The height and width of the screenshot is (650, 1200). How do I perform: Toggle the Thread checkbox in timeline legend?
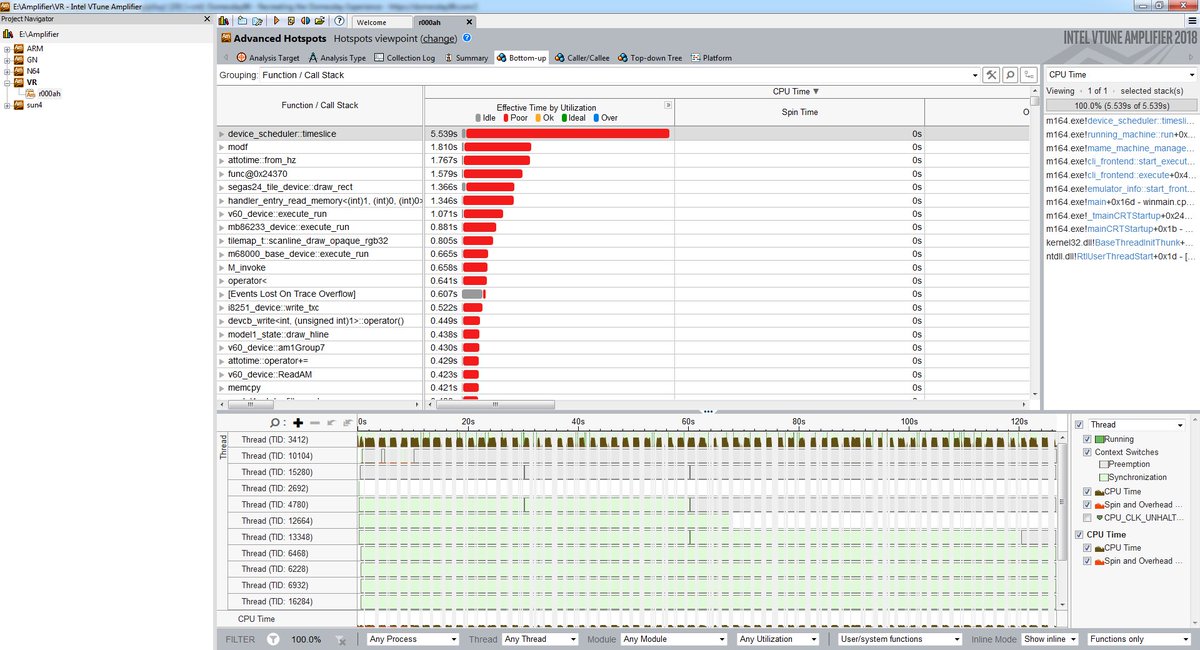pyautogui.click(x=1078, y=425)
